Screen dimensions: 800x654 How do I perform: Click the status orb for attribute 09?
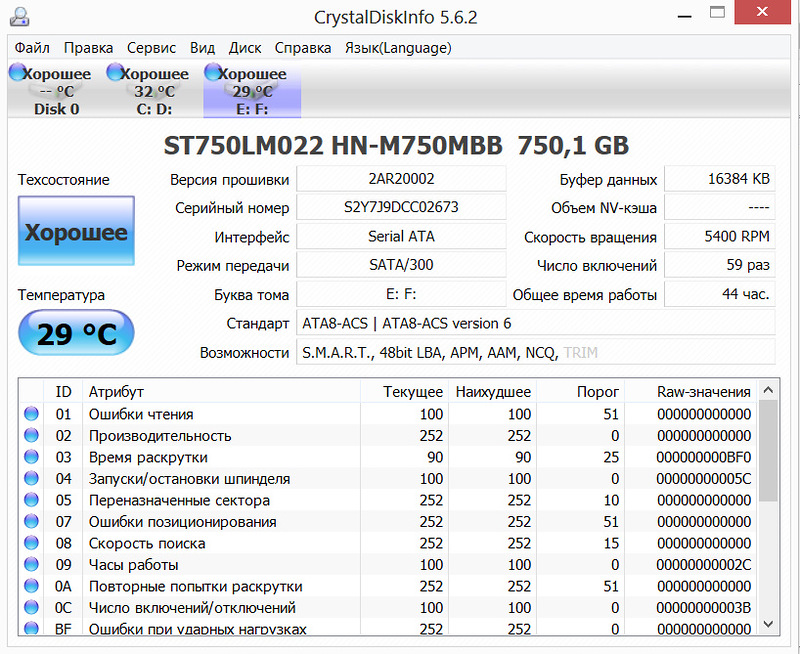[32, 564]
